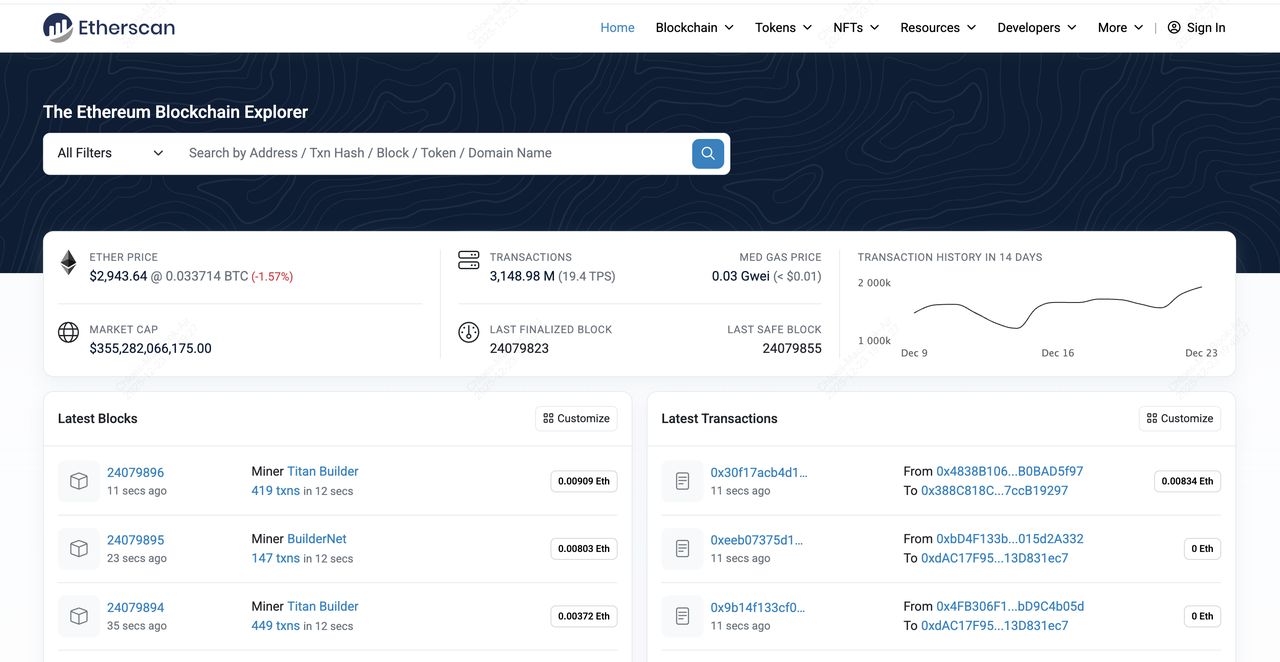Open the NFTs menu
Viewport: 1280px width, 662px height.
(855, 28)
